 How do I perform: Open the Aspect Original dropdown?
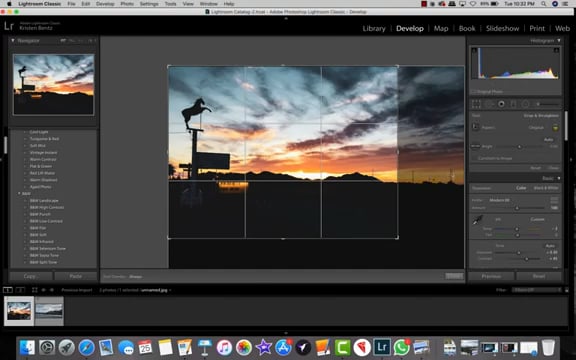click(536, 127)
